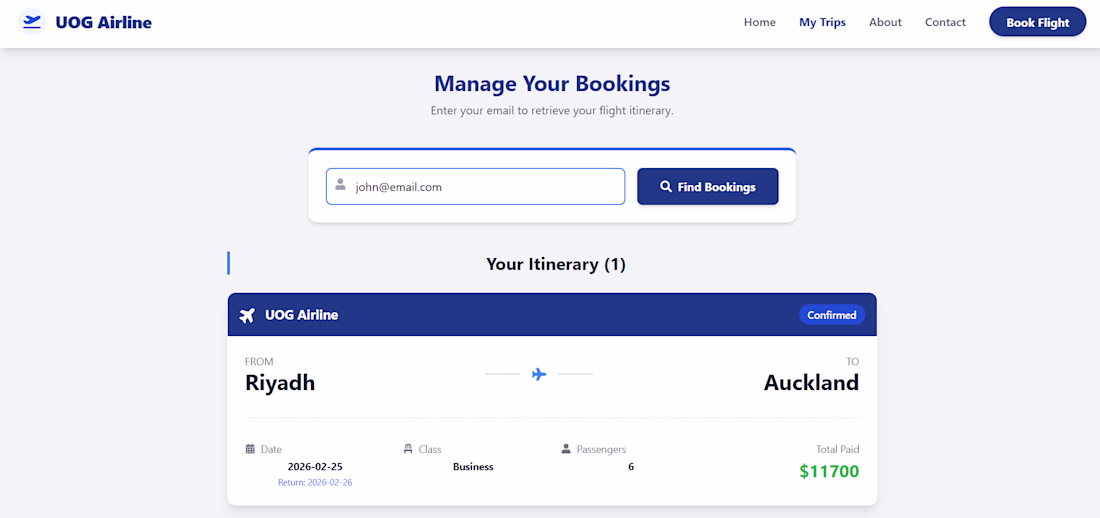The image size is (1100, 518).
Task: Click the UOG Airline brand name
Action: click(x=103, y=22)
